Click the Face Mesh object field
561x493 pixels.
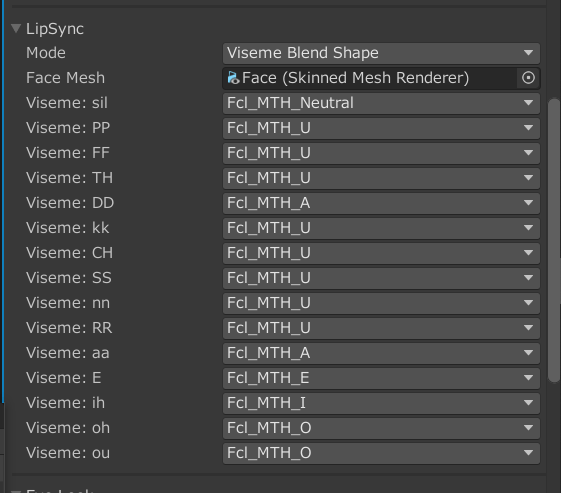(x=370, y=78)
